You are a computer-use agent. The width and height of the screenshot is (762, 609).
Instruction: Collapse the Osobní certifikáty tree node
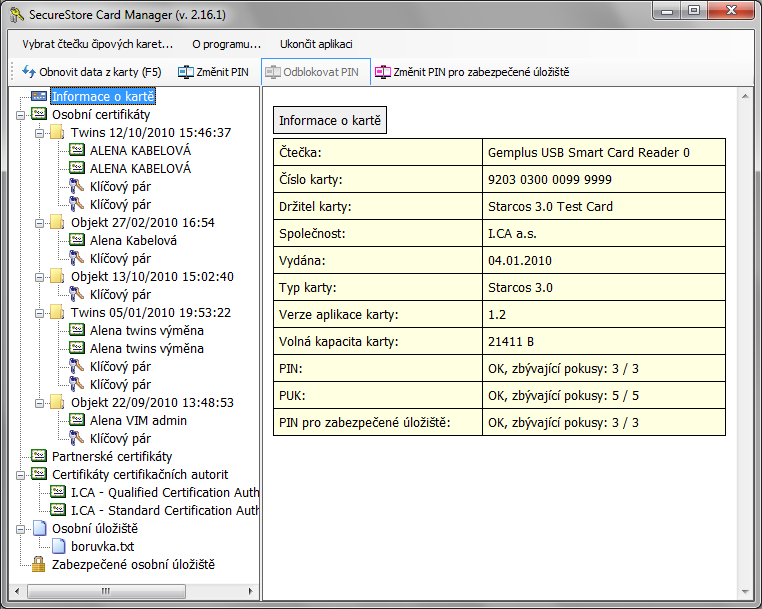pyautogui.click(x=20, y=115)
